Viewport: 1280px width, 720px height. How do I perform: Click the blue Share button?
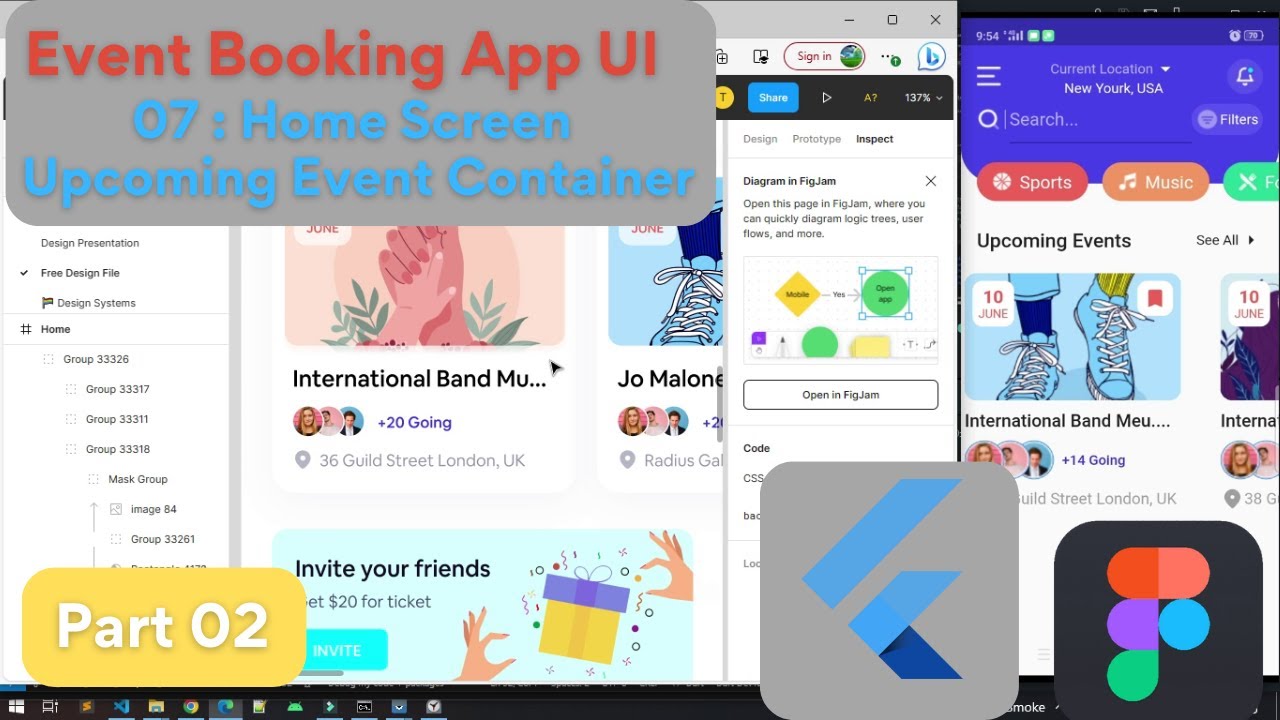(773, 97)
